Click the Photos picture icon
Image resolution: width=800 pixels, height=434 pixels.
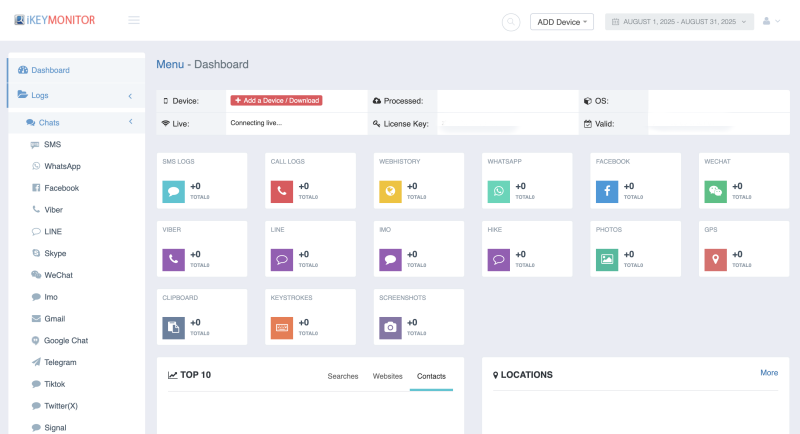point(607,260)
